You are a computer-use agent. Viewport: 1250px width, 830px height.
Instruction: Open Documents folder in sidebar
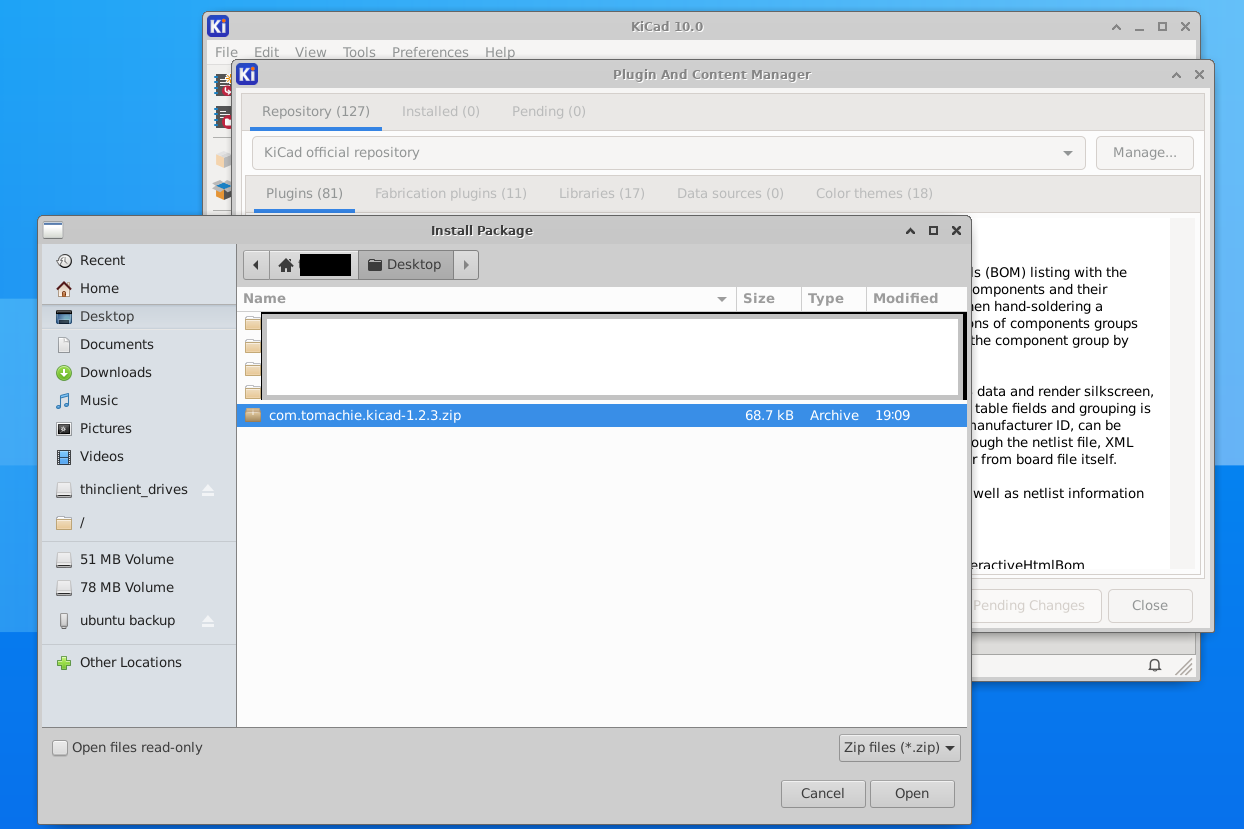point(116,344)
